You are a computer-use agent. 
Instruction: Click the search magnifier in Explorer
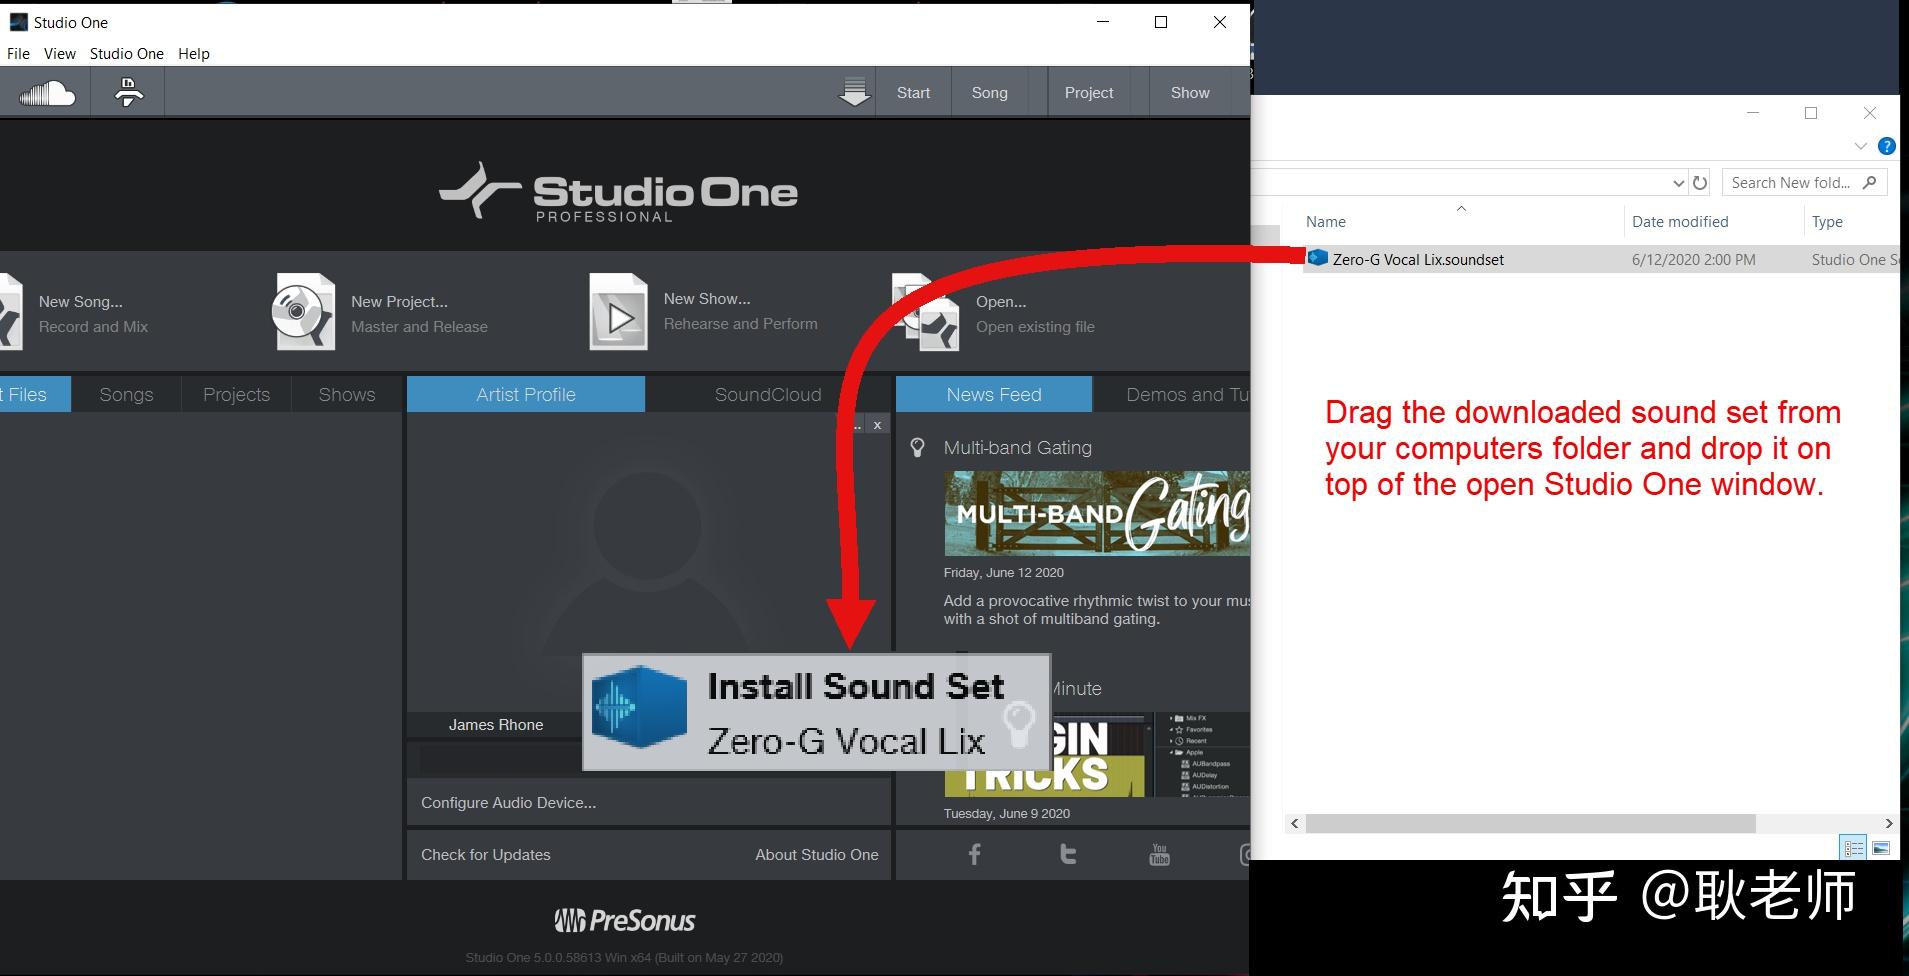(1870, 182)
